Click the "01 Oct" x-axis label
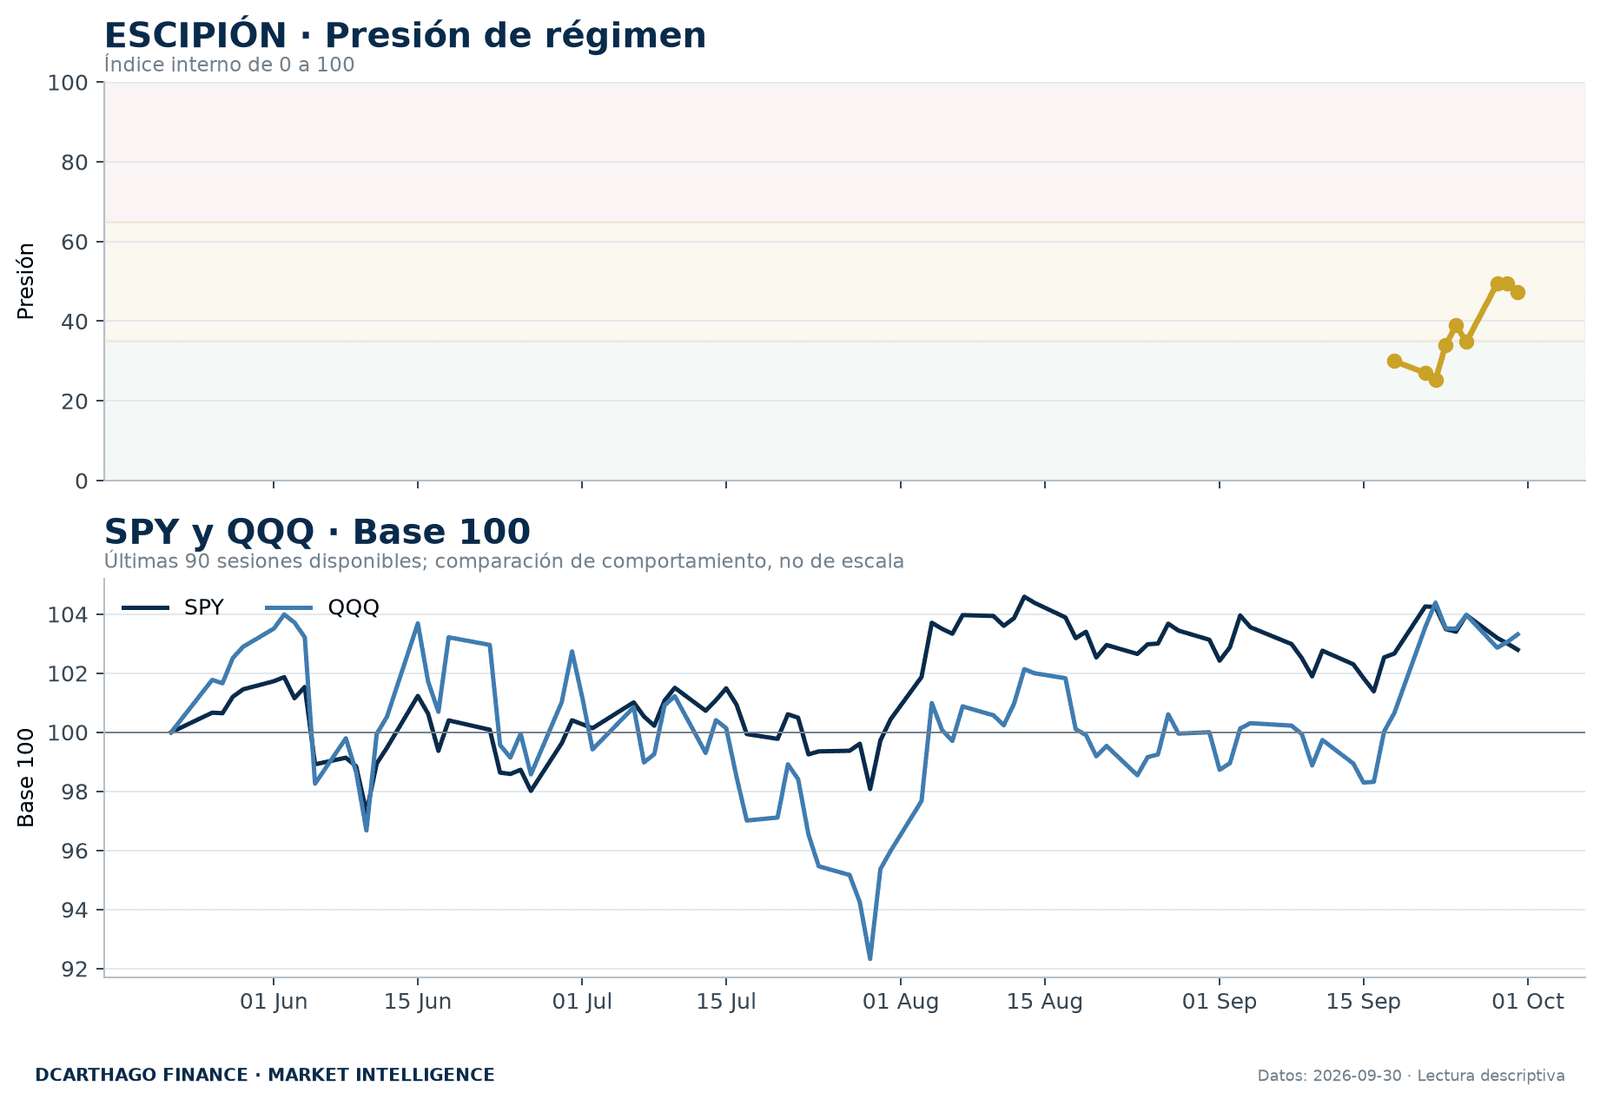Image resolution: width=1600 pixels, height=1101 pixels. click(x=1528, y=1002)
